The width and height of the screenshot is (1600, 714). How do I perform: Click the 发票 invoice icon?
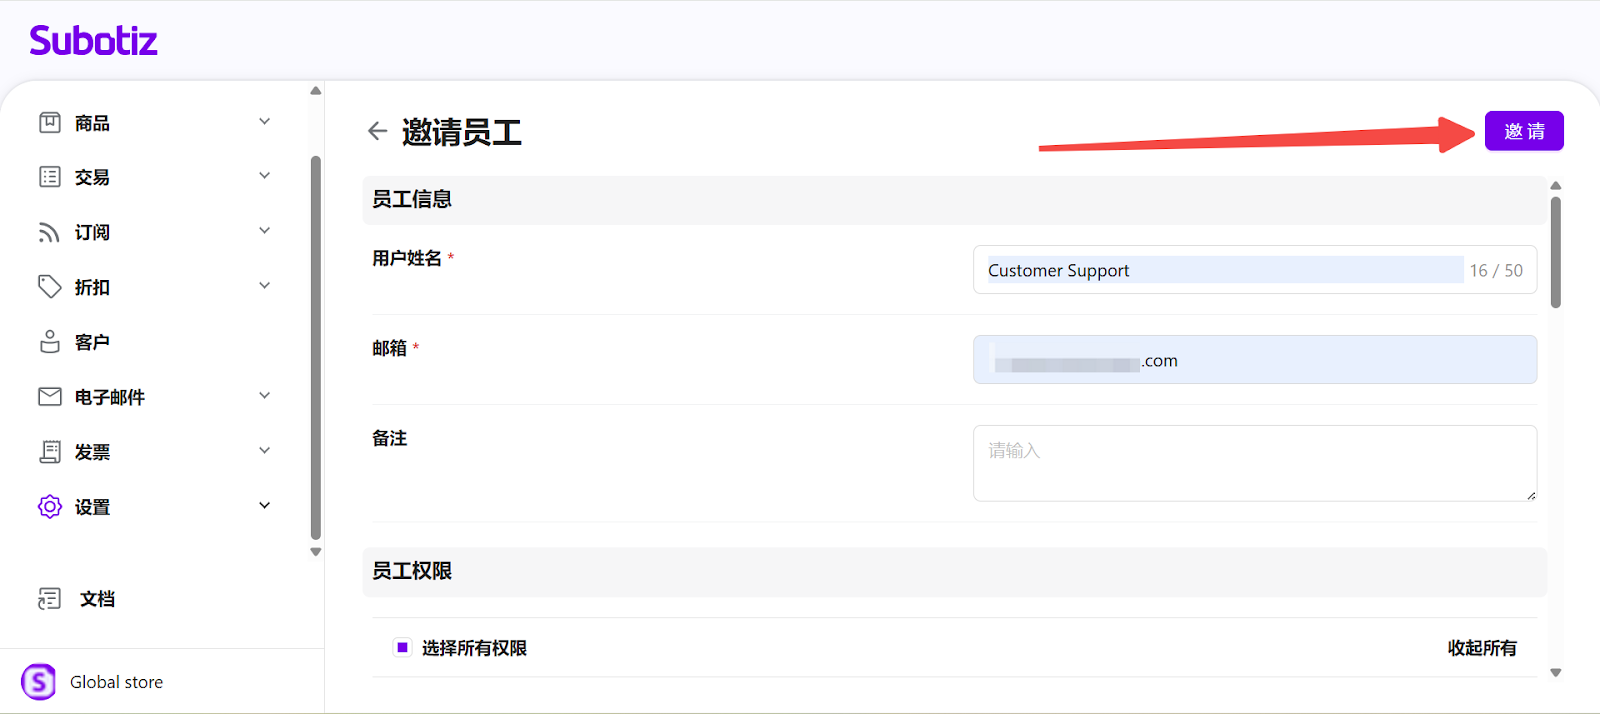pyautogui.click(x=49, y=452)
